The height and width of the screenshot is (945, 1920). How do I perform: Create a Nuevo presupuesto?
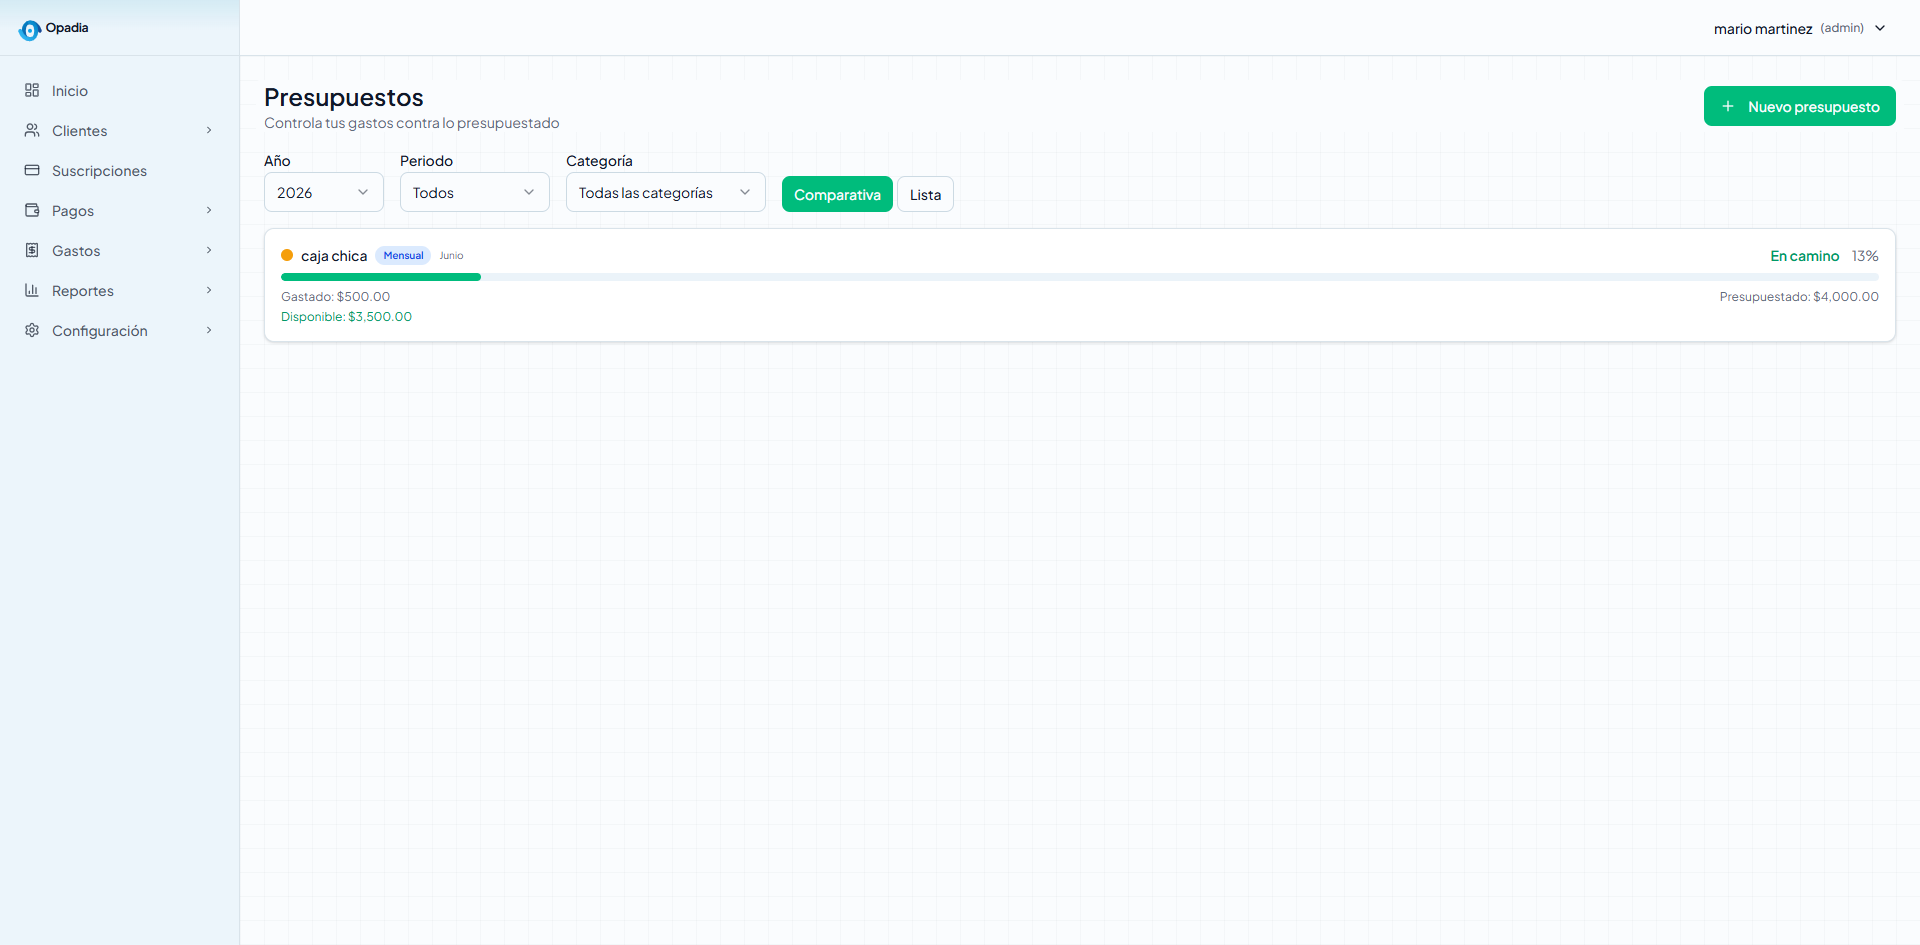1800,106
